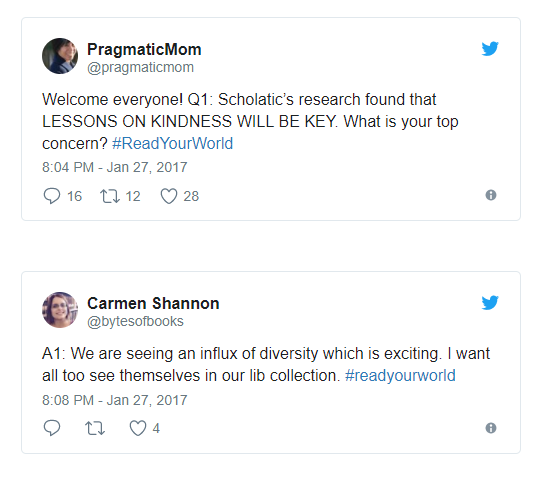Screen dimensions: 547x482
Task: Click the Twitter bird icon on Carmen Shannon's tweet
Action: tap(490, 303)
